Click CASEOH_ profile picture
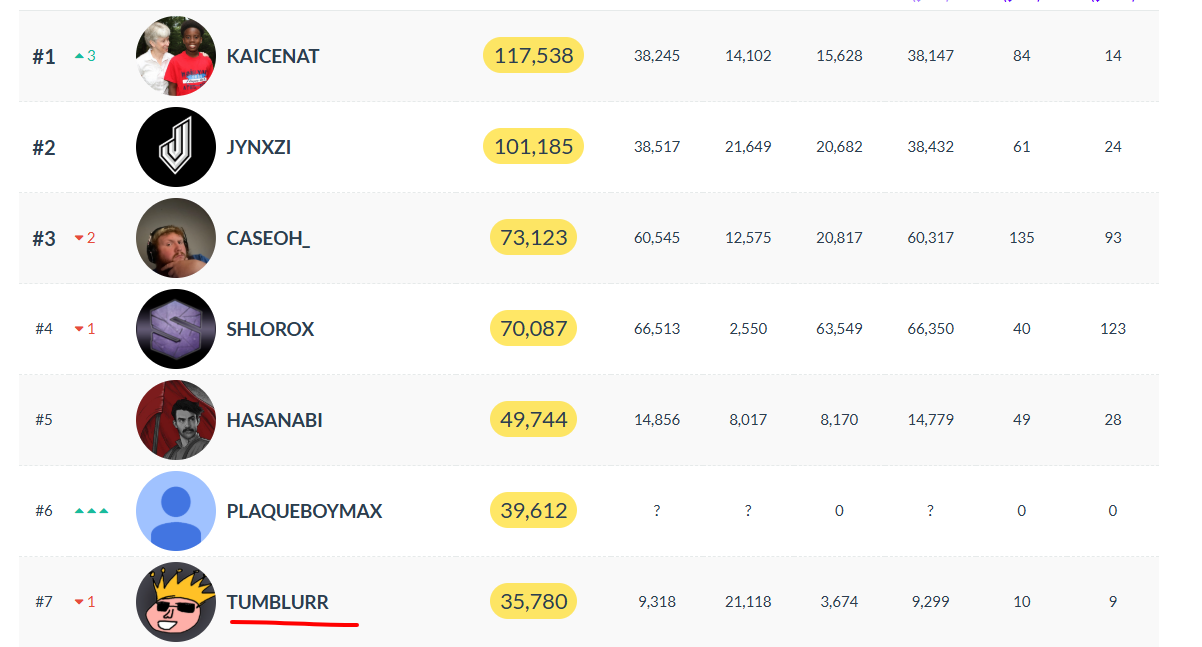1202x647 pixels. [x=176, y=238]
